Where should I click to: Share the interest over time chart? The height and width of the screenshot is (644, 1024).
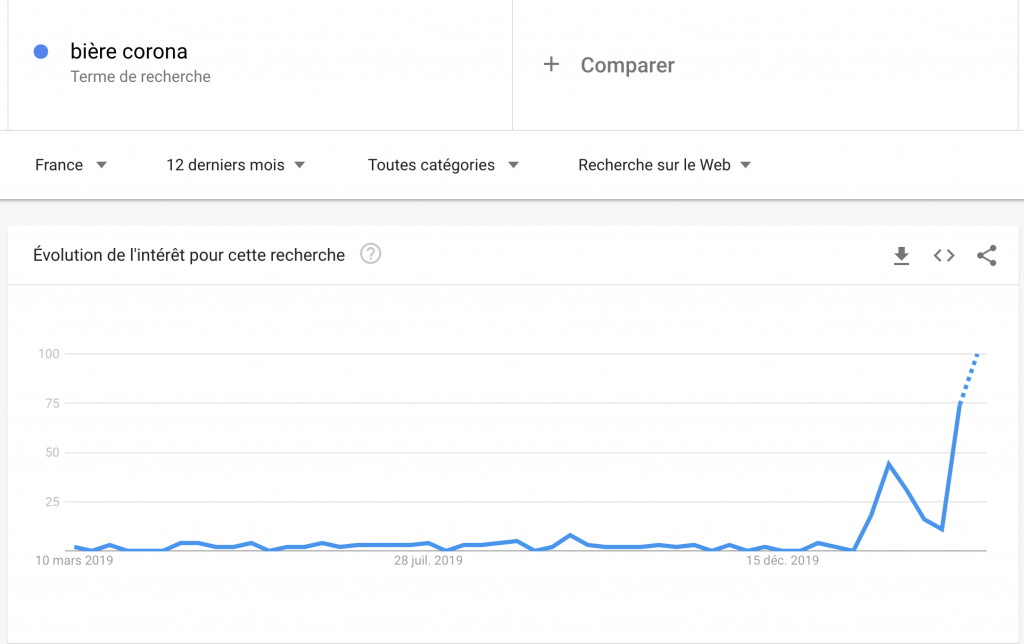click(x=986, y=255)
